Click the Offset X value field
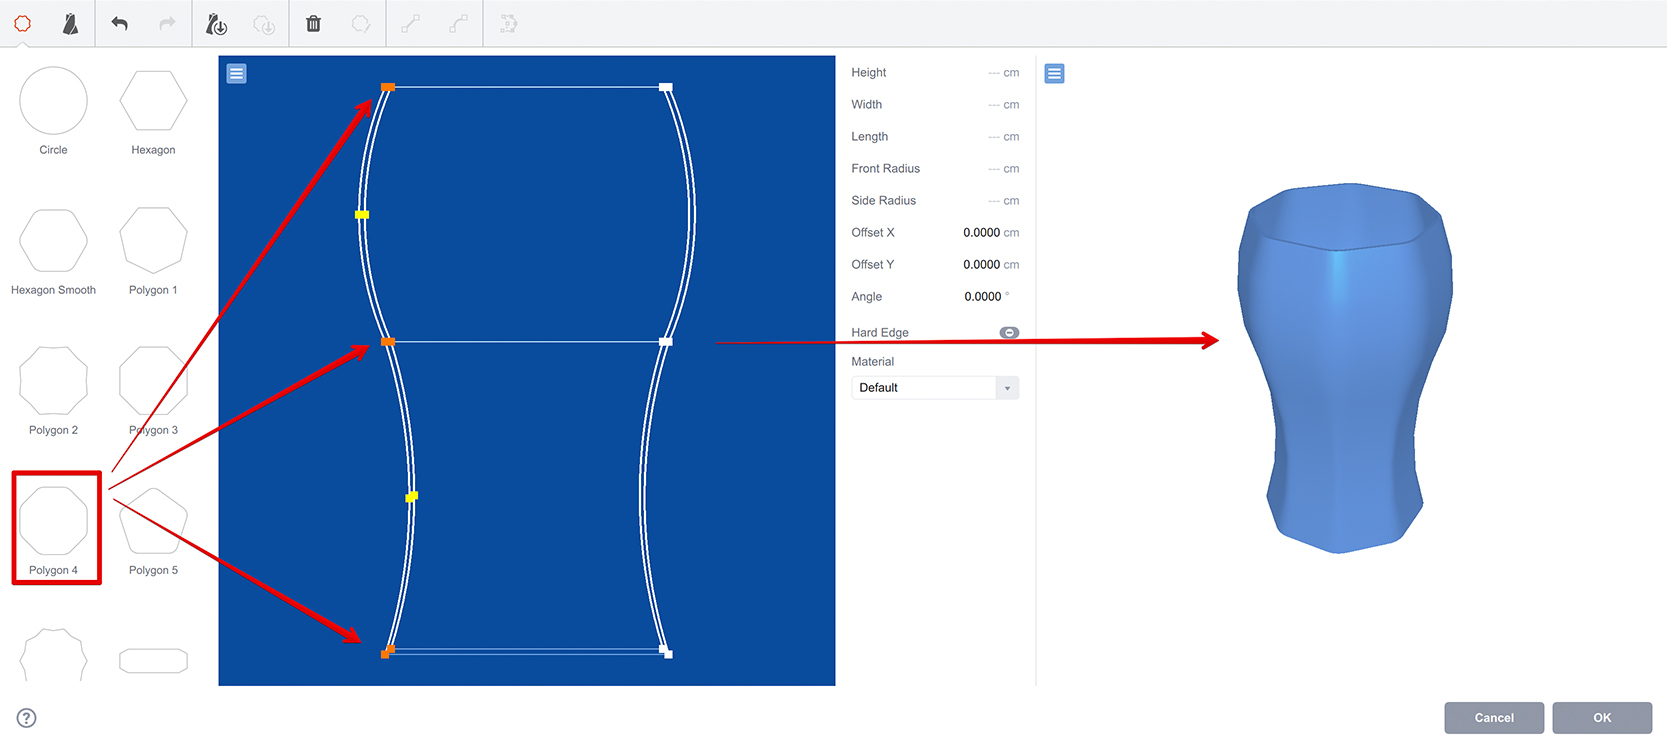Image resolution: width=1667 pixels, height=744 pixels. [x=980, y=233]
